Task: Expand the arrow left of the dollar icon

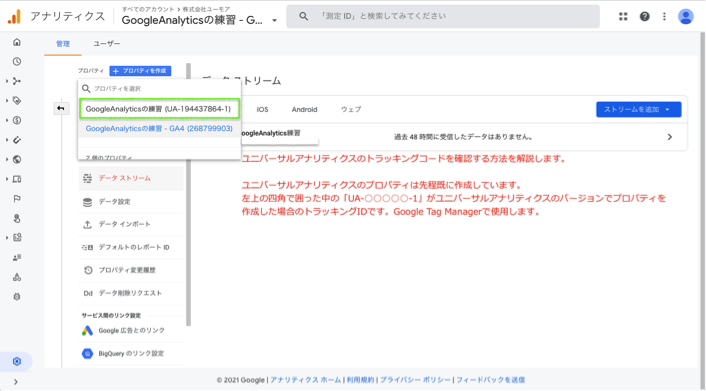Action: 7,120
